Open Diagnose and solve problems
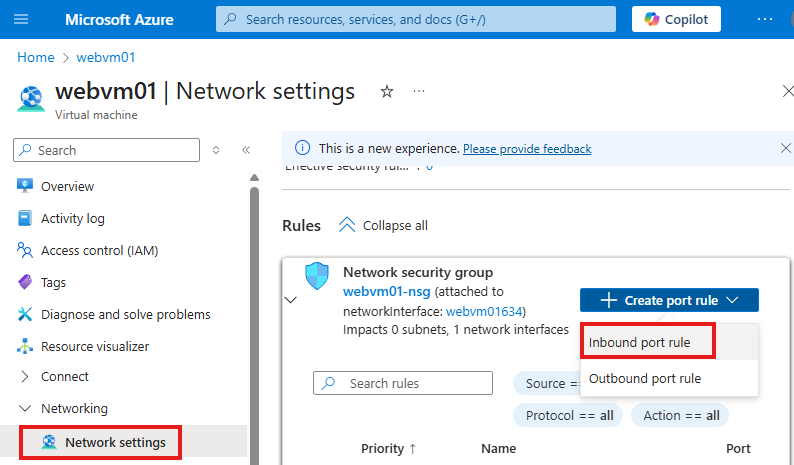The width and height of the screenshot is (794, 465). tap(125, 314)
